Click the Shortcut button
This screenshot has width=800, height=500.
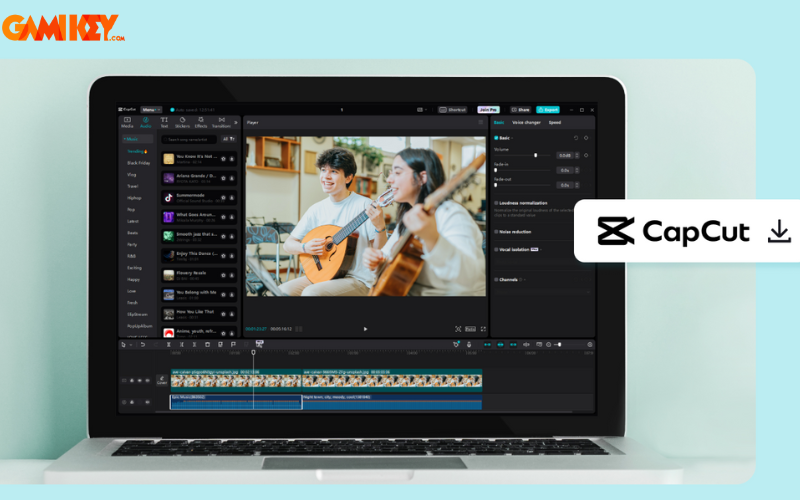coord(453,110)
